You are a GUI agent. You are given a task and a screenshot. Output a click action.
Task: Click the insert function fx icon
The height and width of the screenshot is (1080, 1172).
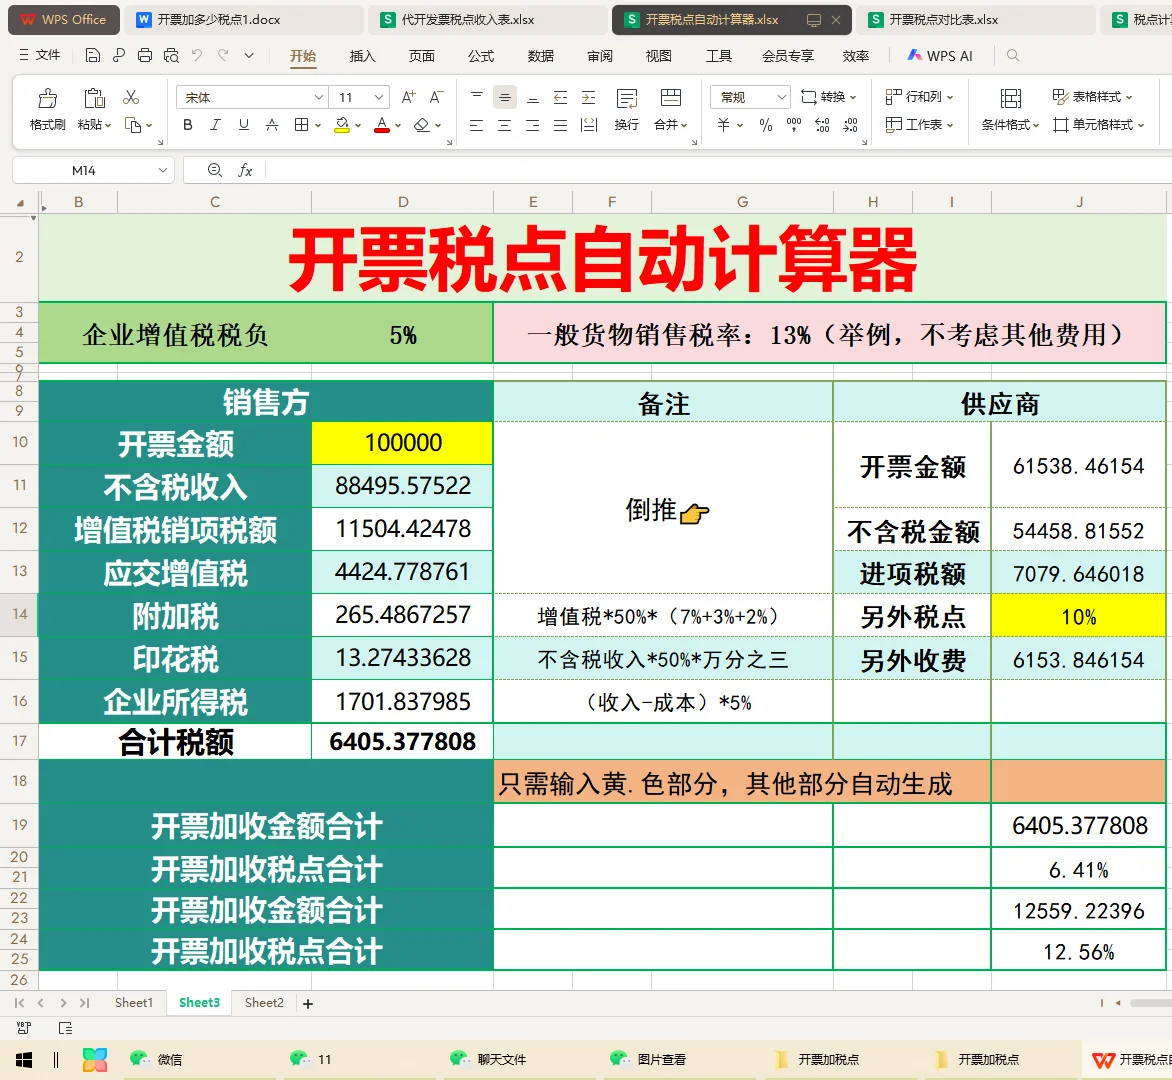(x=245, y=170)
